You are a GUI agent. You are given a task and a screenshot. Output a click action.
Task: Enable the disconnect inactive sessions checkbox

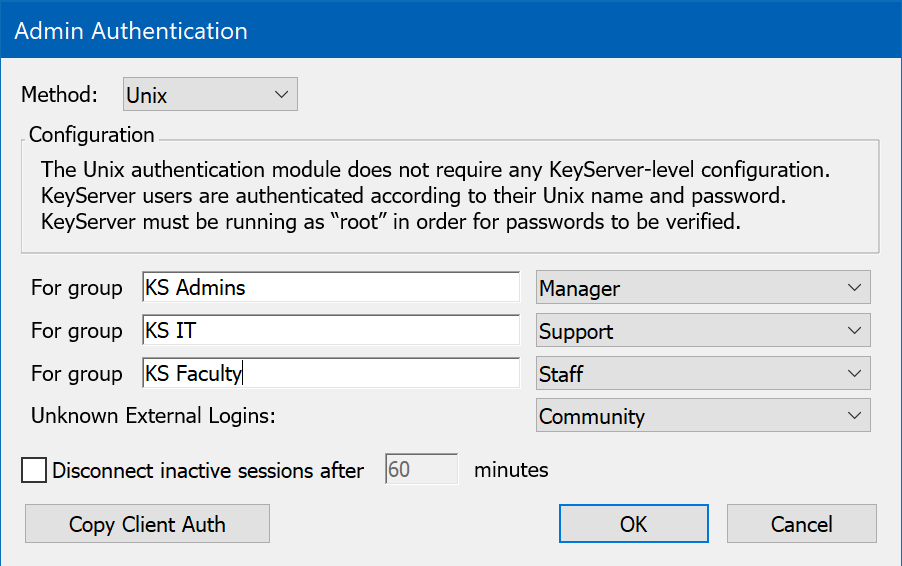coord(34,470)
